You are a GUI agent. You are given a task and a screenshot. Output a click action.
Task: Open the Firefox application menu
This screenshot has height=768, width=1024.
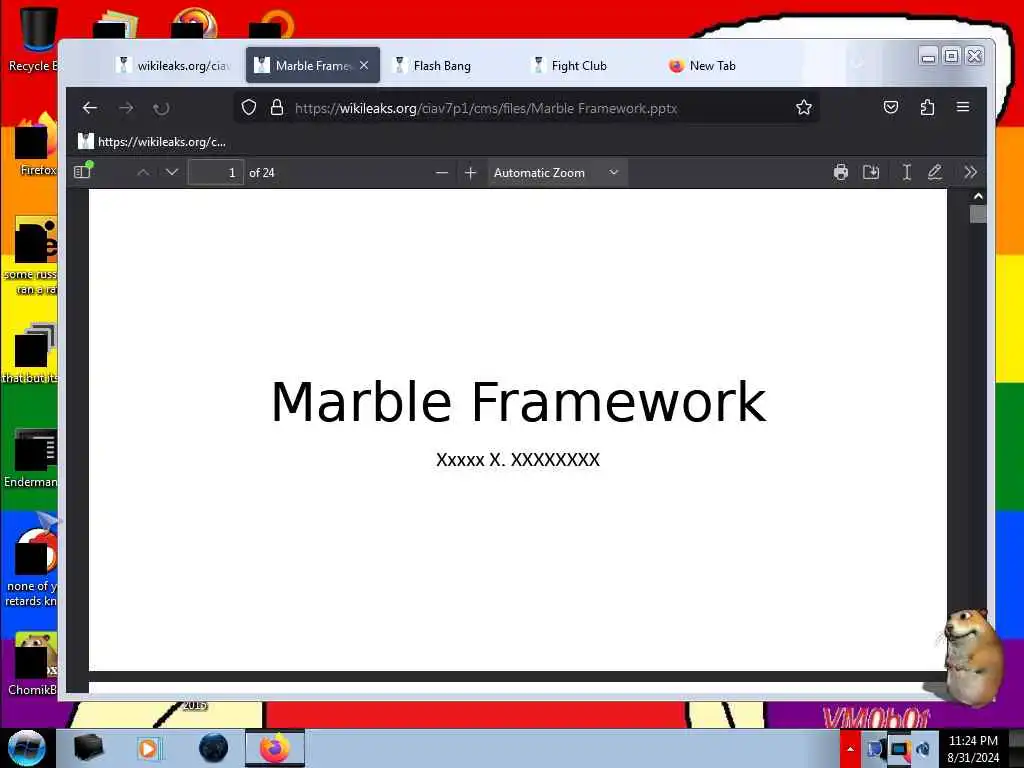pyautogui.click(x=963, y=107)
